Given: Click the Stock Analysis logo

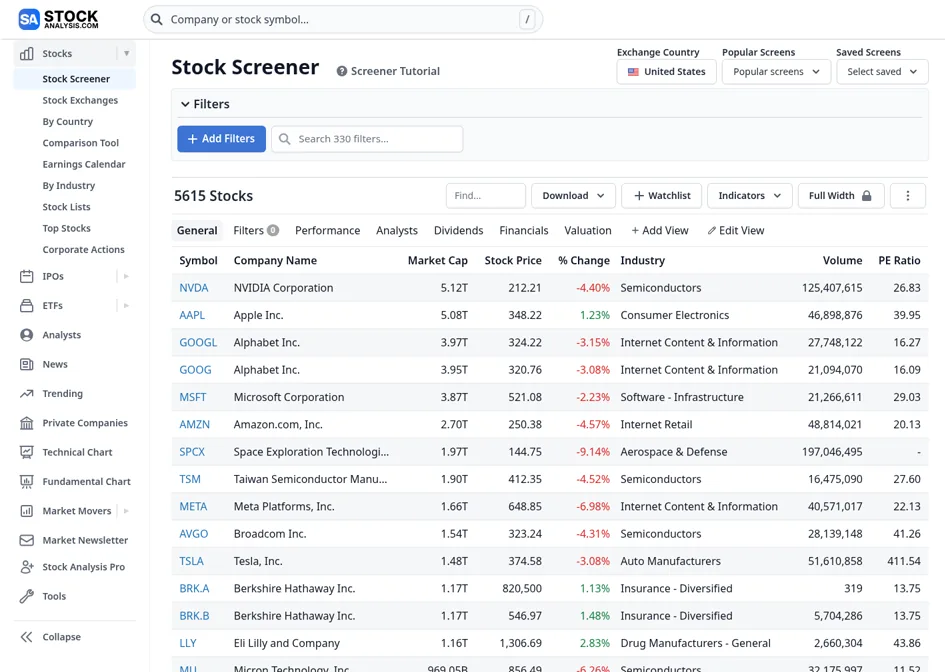Looking at the screenshot, I should click(58, 19).
